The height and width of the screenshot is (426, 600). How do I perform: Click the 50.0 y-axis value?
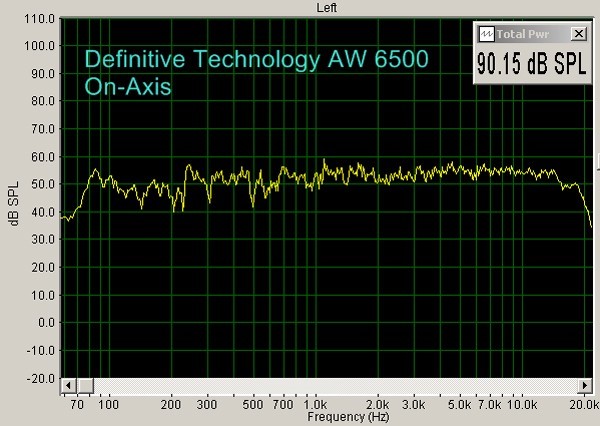tap(43, 184)
